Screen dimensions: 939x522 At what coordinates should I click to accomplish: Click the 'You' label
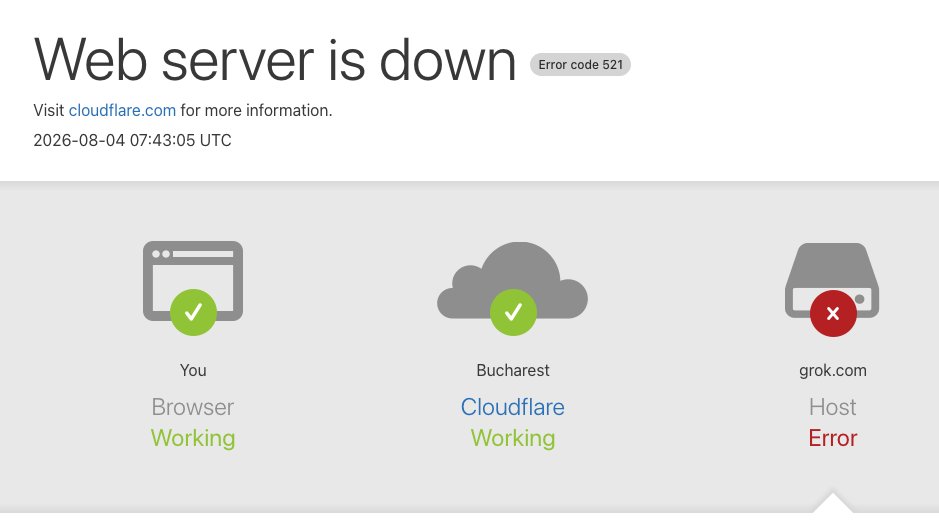pos(193,371)
